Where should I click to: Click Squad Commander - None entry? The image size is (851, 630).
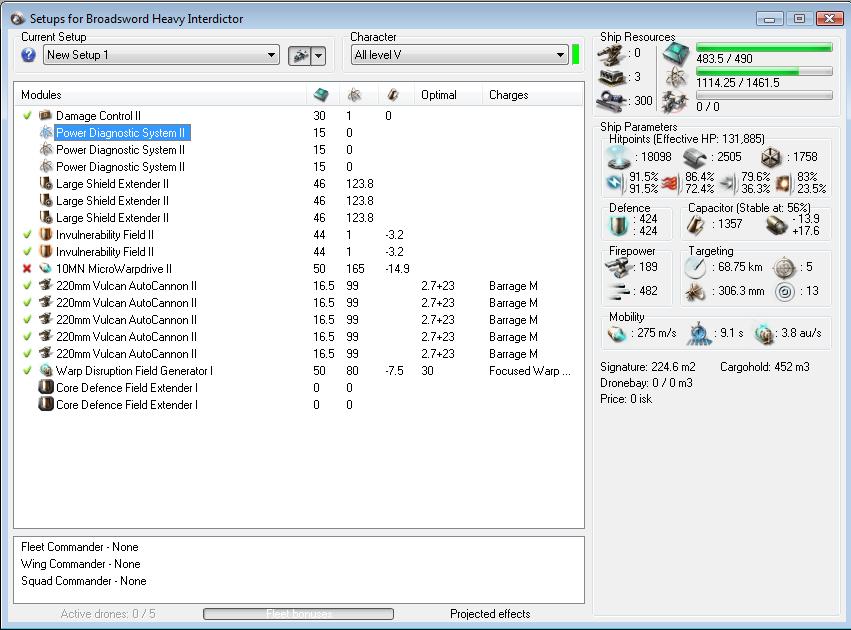point(84,581)
